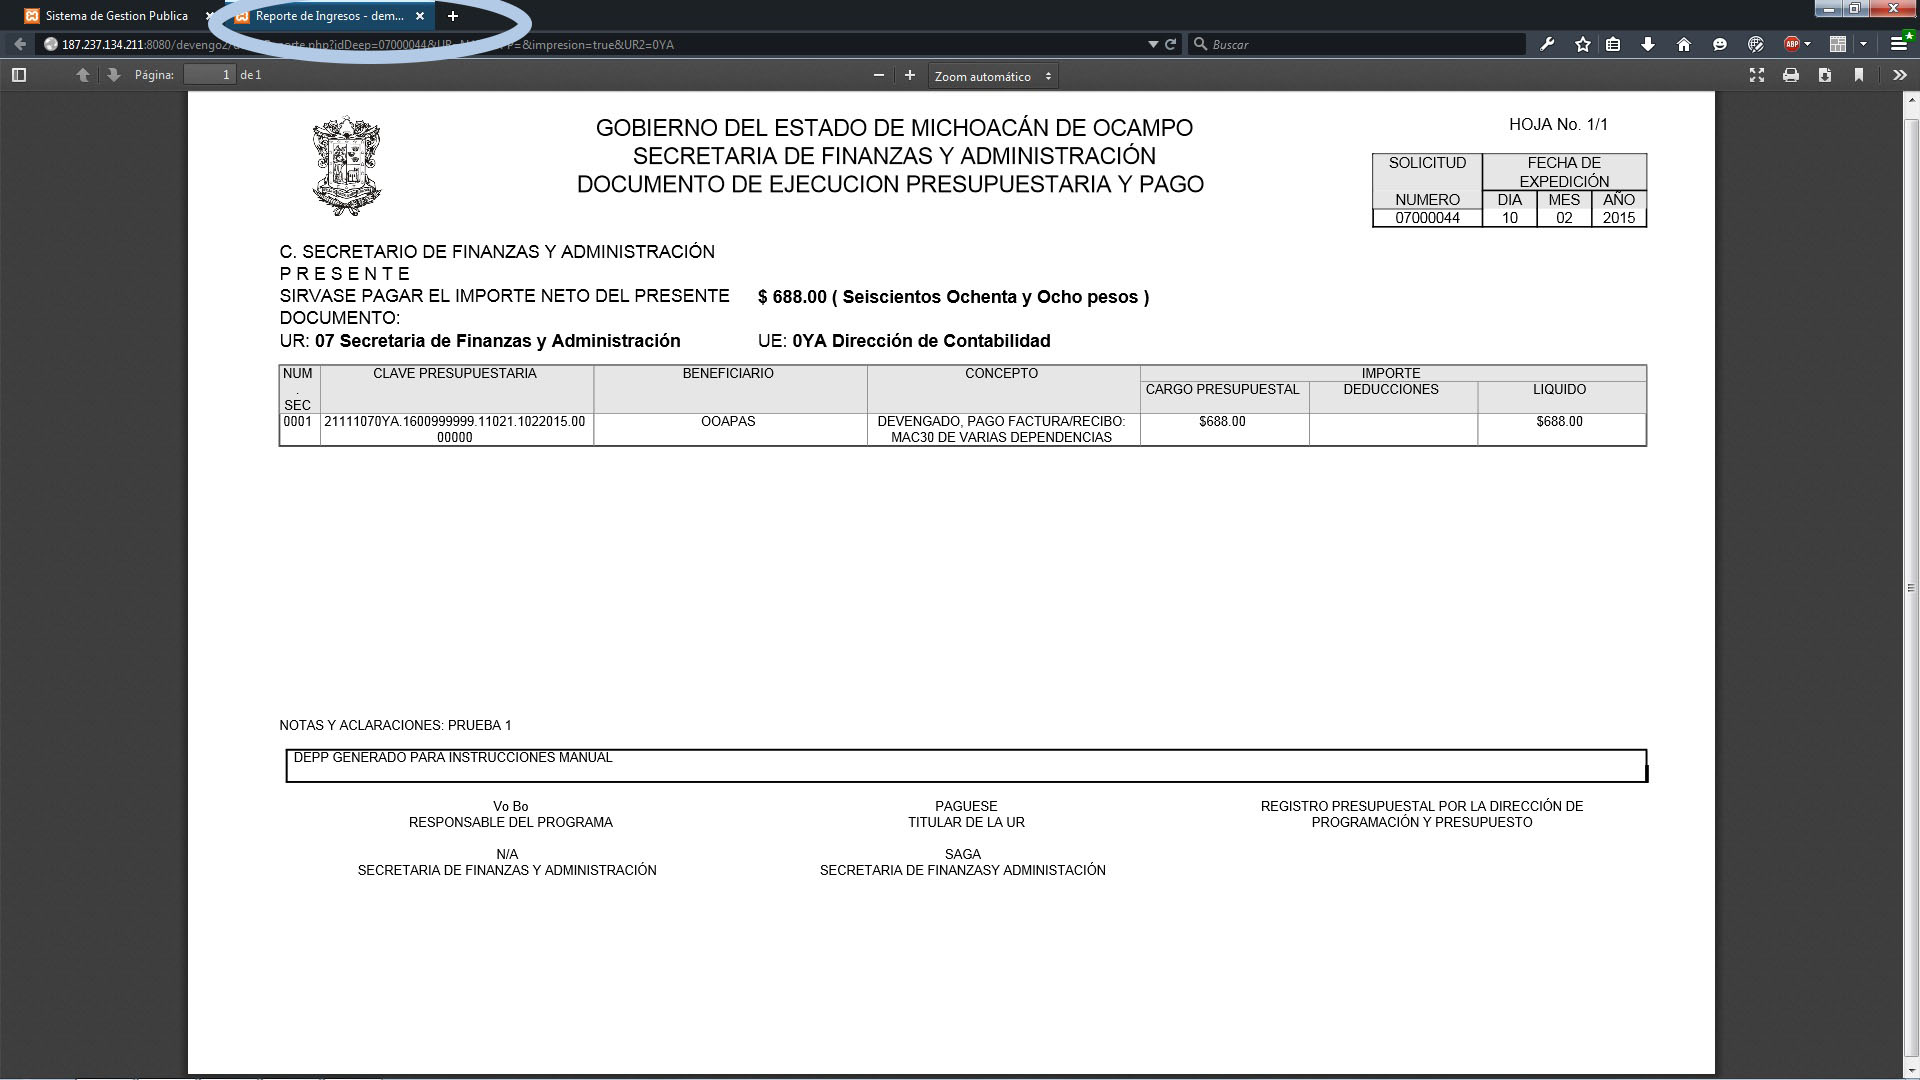The width and height of the screenshot is (1920, 1080).
Task: Close the Reporte de Ingresos tab
Action: 420,16
